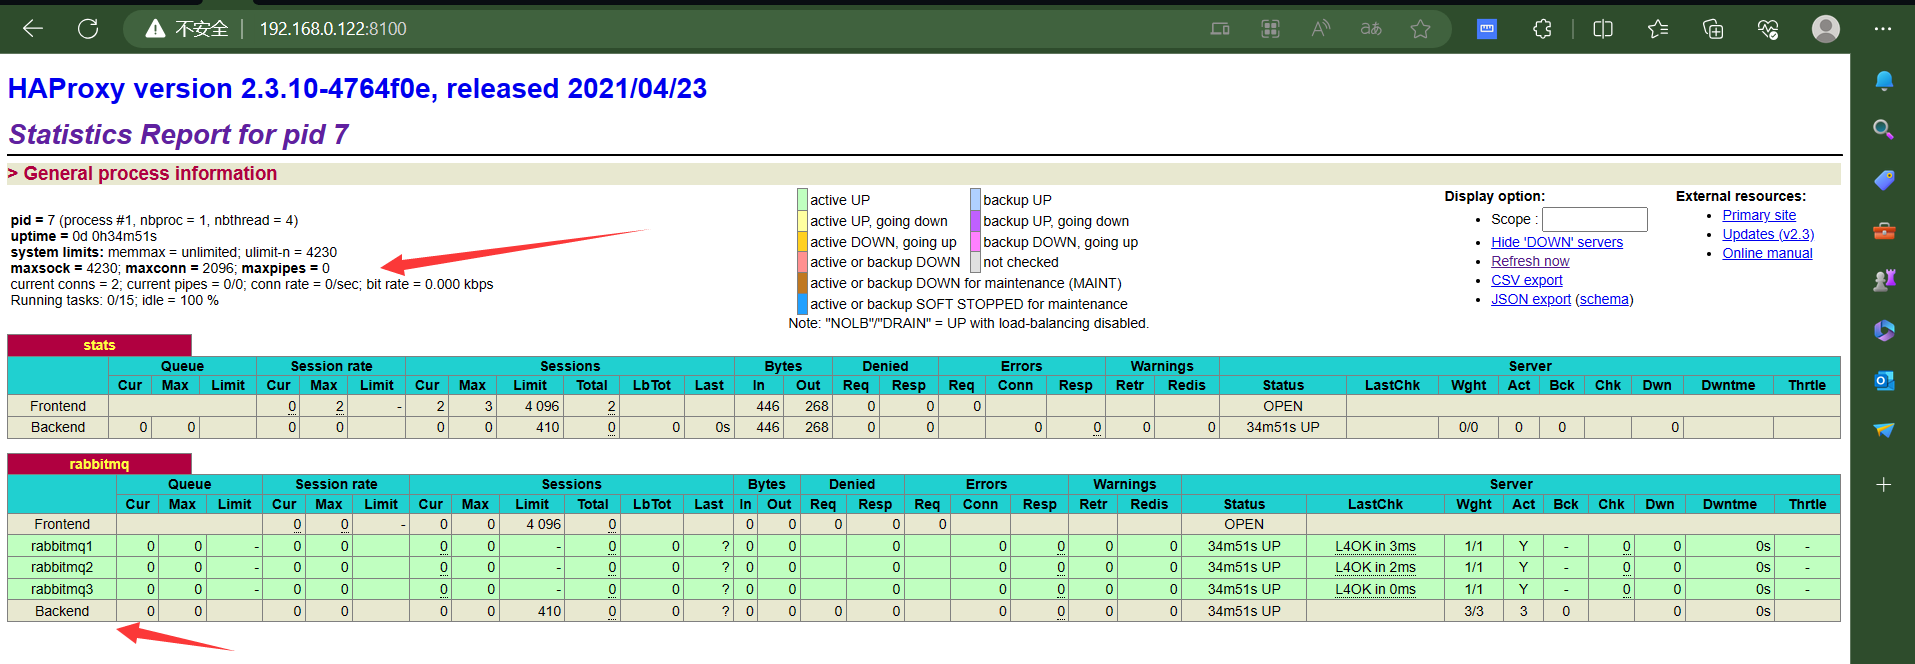The height and width of the screenshot is (664, 1915).
Task: Open the Online manual link
Action: click(x=1766, y=253)
